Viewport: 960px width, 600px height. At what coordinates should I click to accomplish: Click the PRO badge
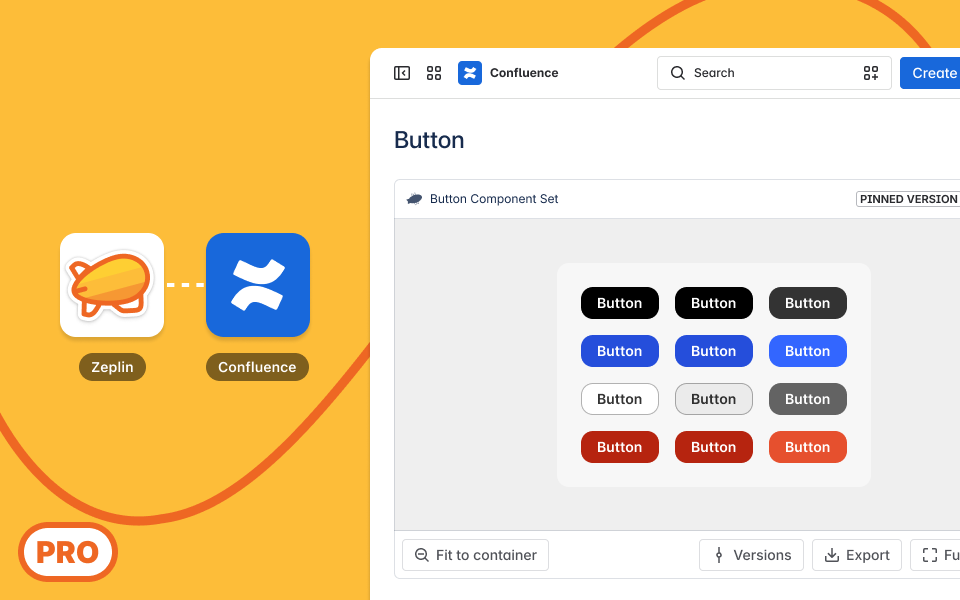pyautogui.click(x=68, y=552)
